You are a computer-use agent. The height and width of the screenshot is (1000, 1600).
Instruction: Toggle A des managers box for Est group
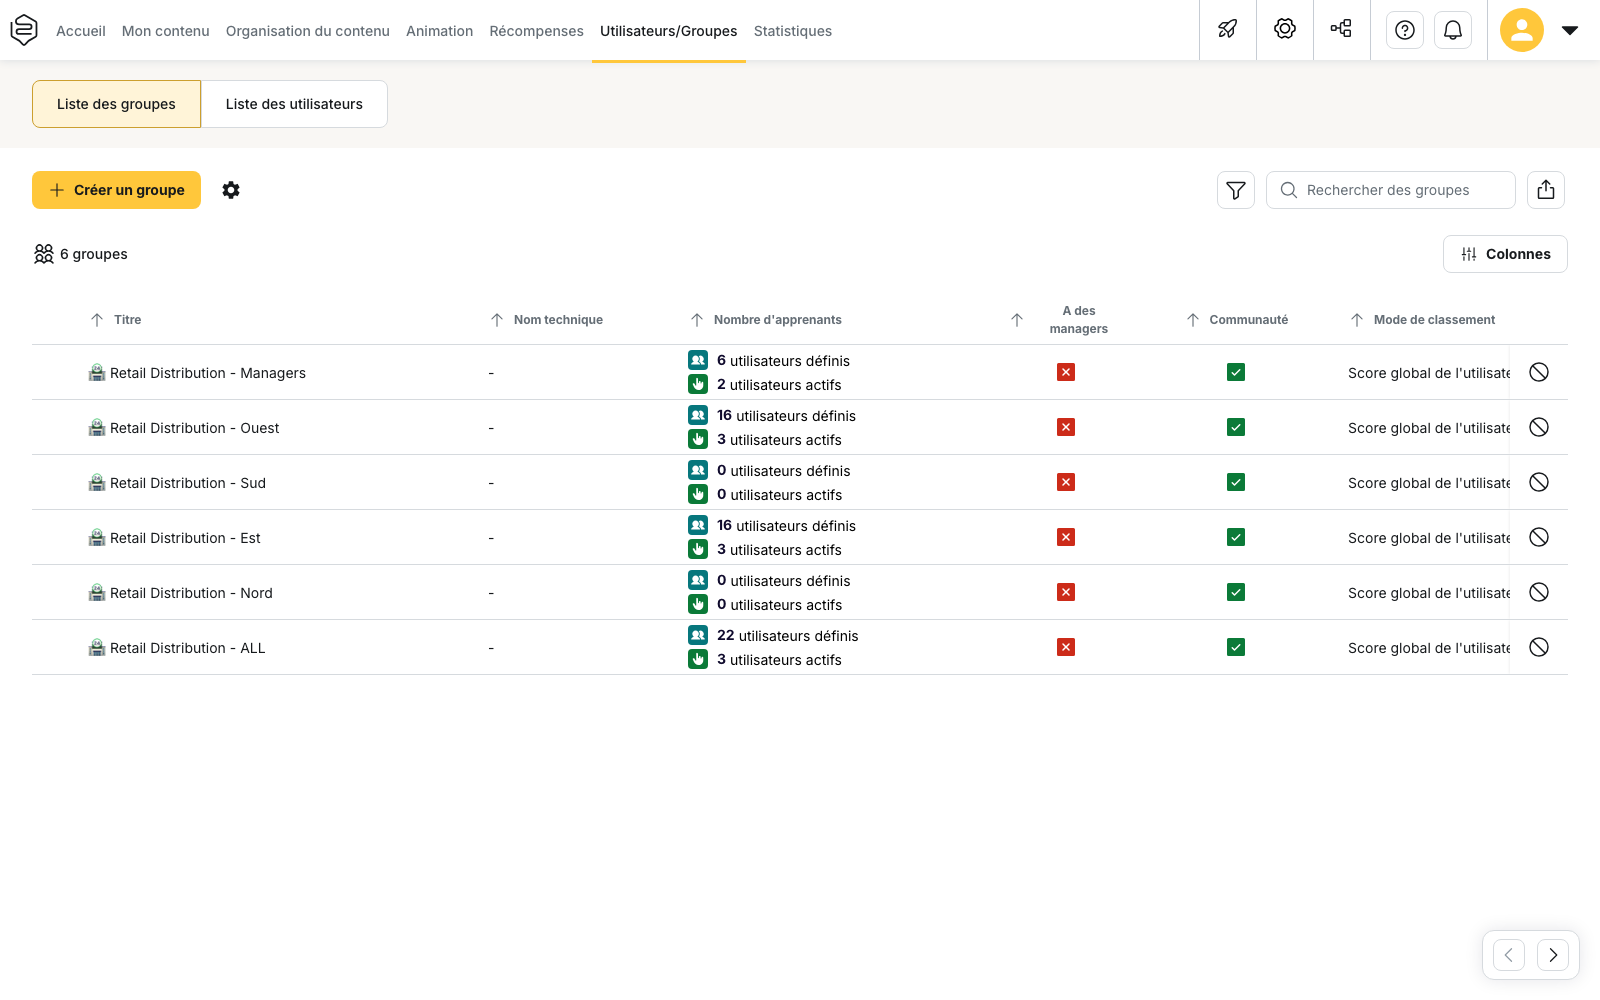click(x=1066, y=537)
